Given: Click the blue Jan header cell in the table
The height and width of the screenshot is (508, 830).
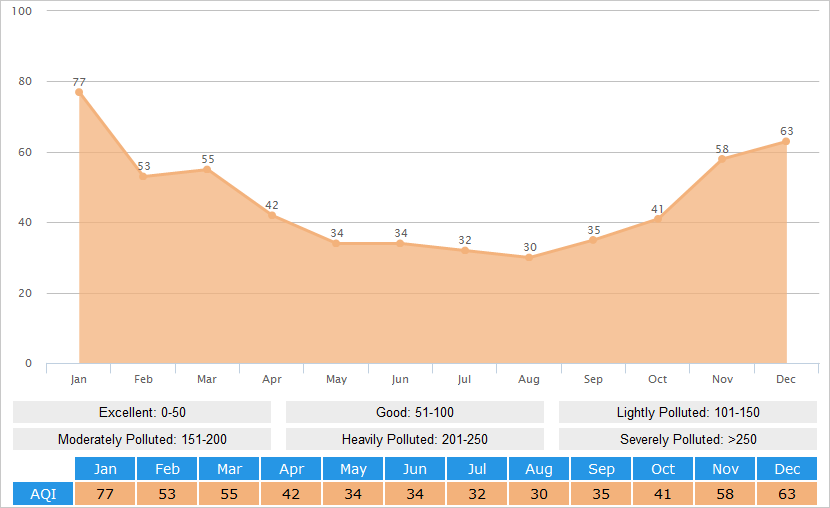Looking at the screenshot, I should (x=105, y=469).
